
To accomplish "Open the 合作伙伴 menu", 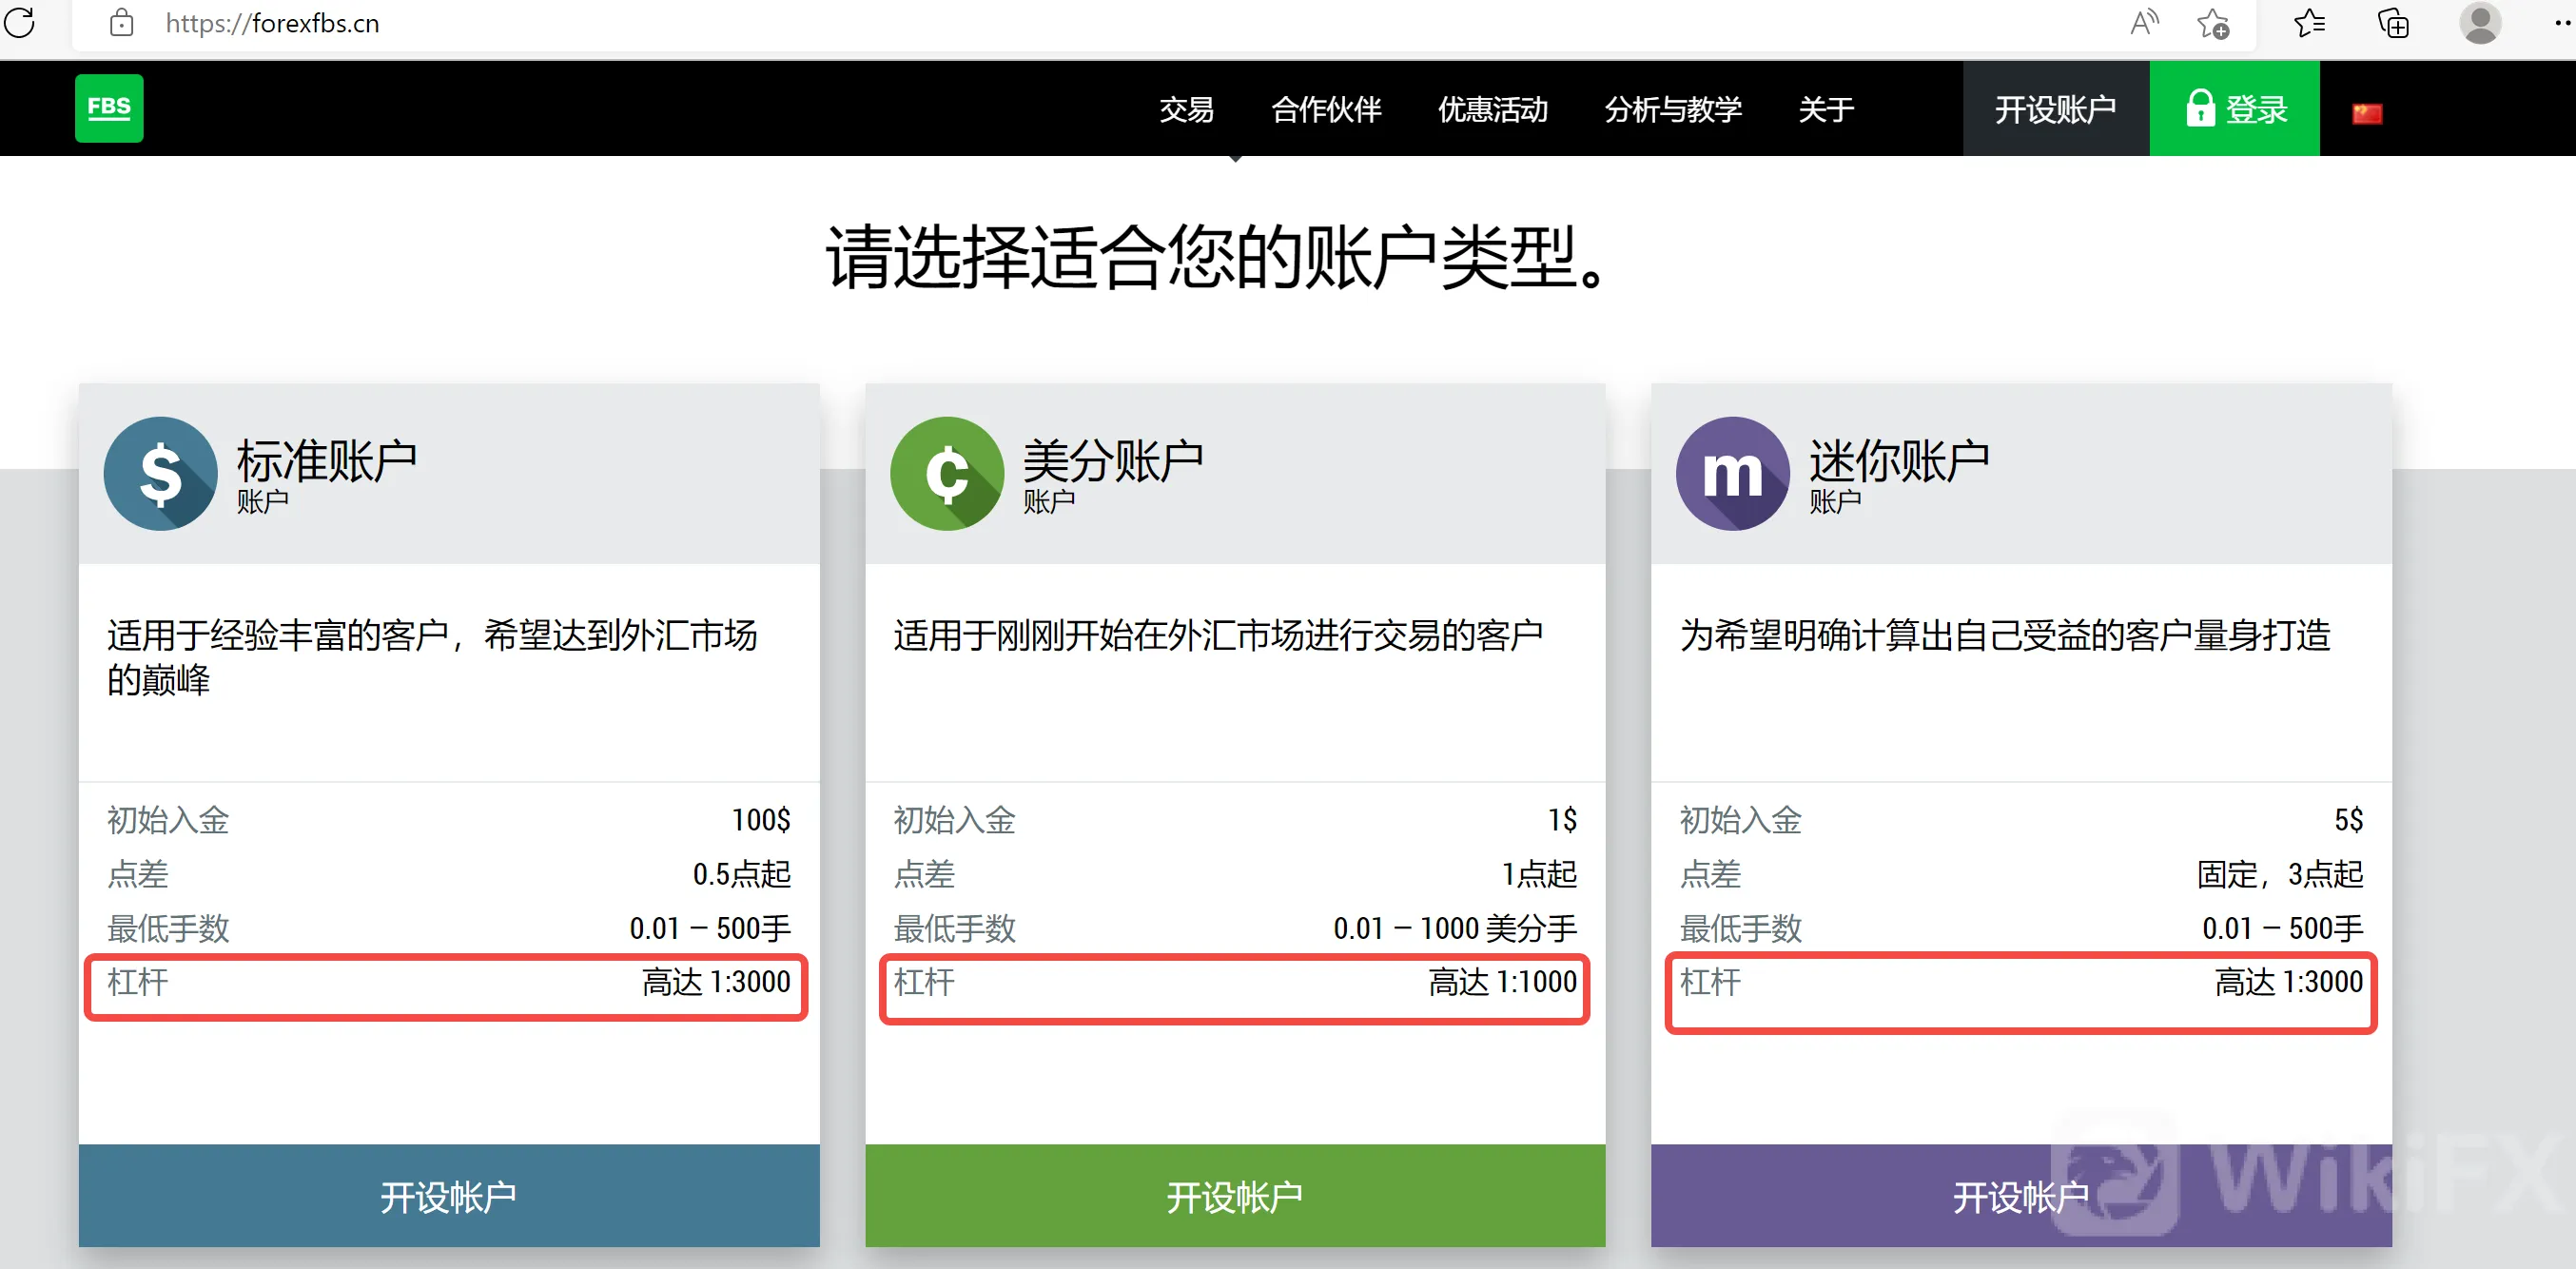I will click(x=1326, y=109).
